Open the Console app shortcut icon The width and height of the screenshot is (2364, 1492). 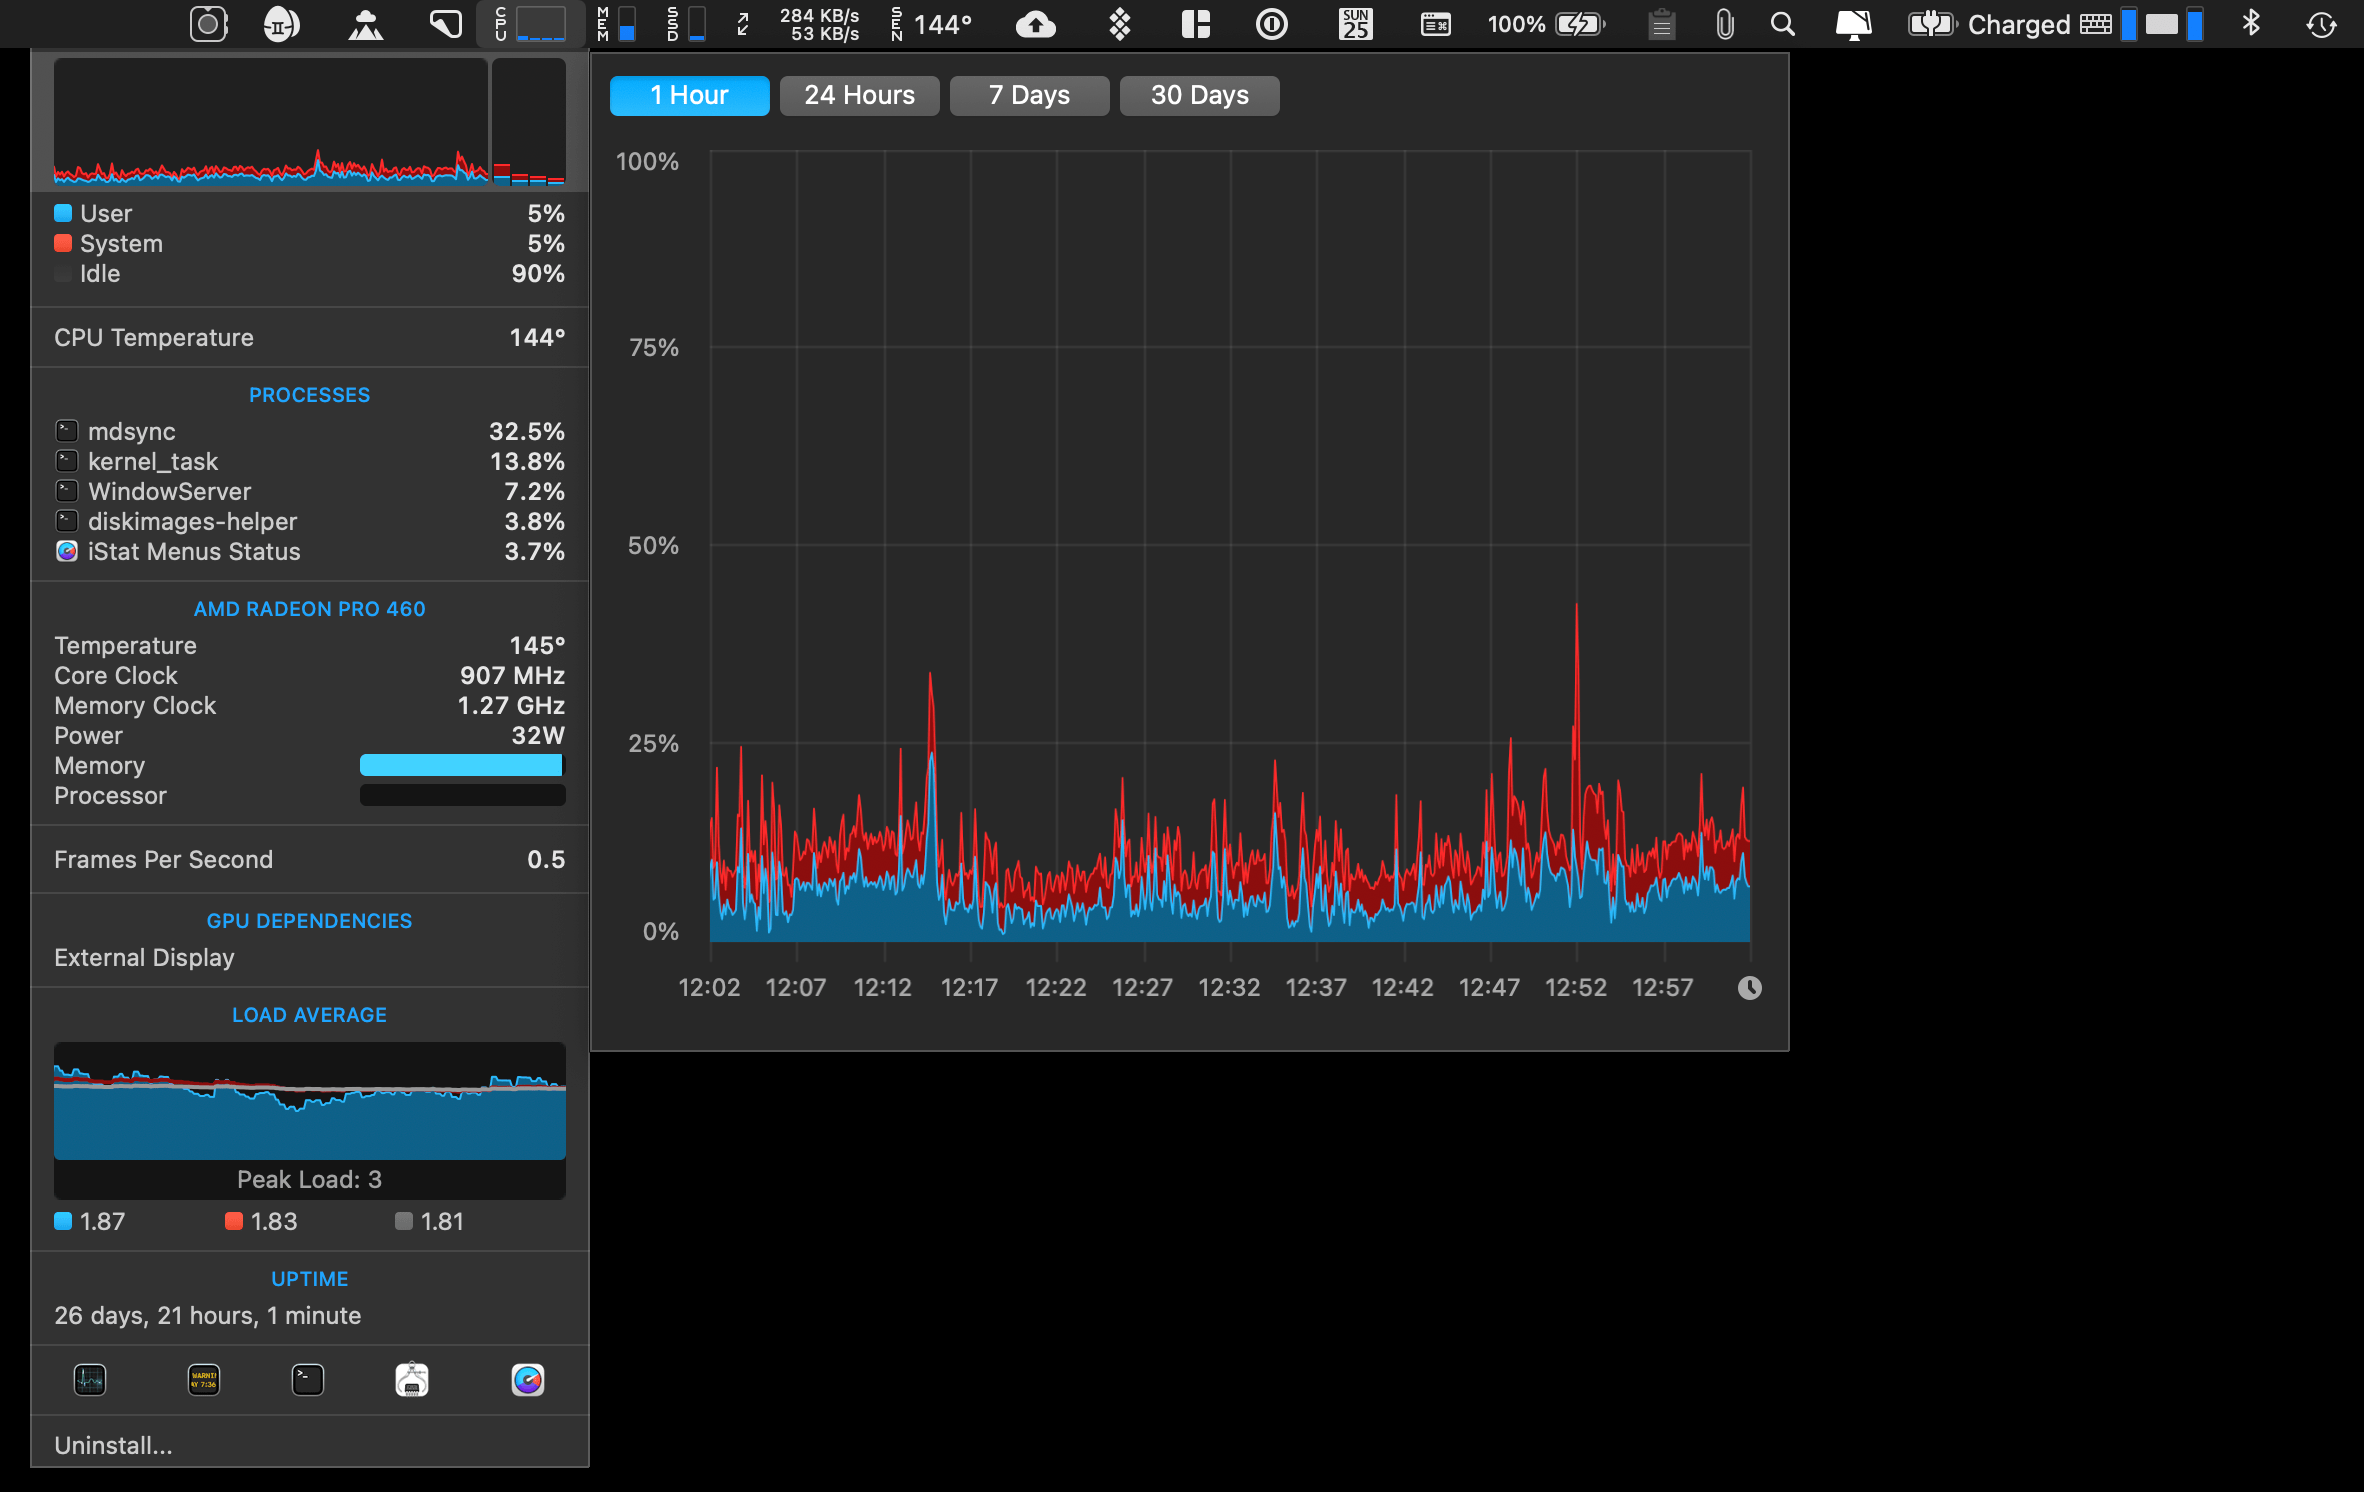[x=204, y=1380]
